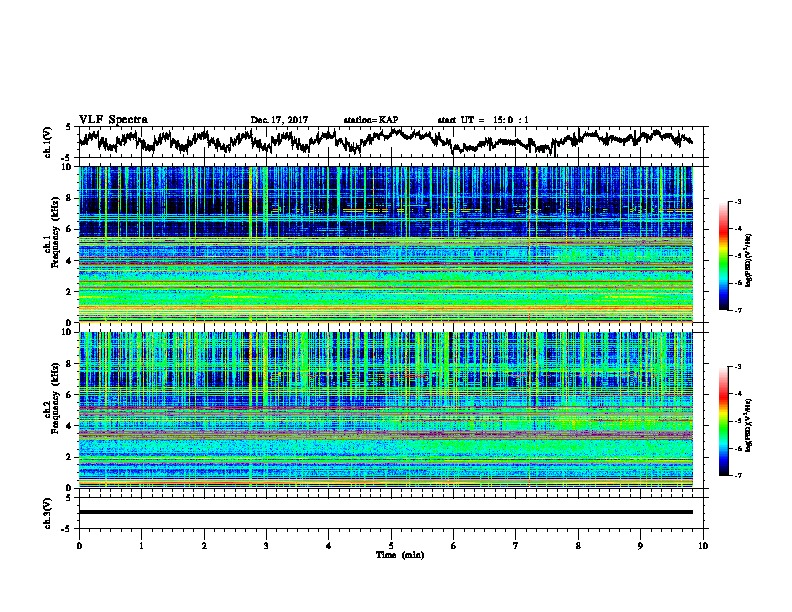
Task: Click the "VLF Spectra" plot title
Action: (113, 120)
